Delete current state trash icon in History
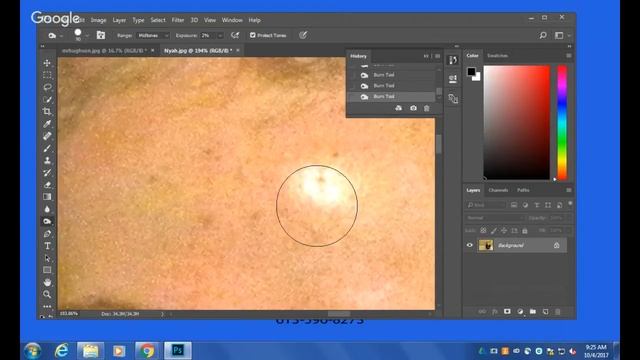Viewport: 640px width, 360px height. coord(427,108)
